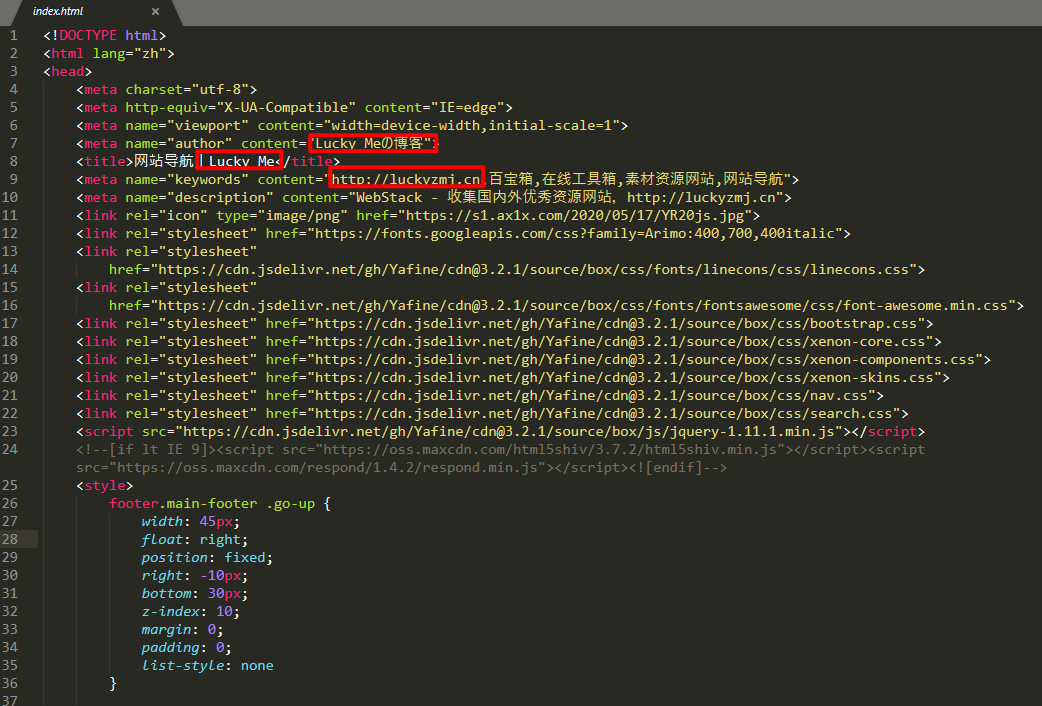Click the closing brace on line 36
The image size is (1042, 706).
point(113,682)
